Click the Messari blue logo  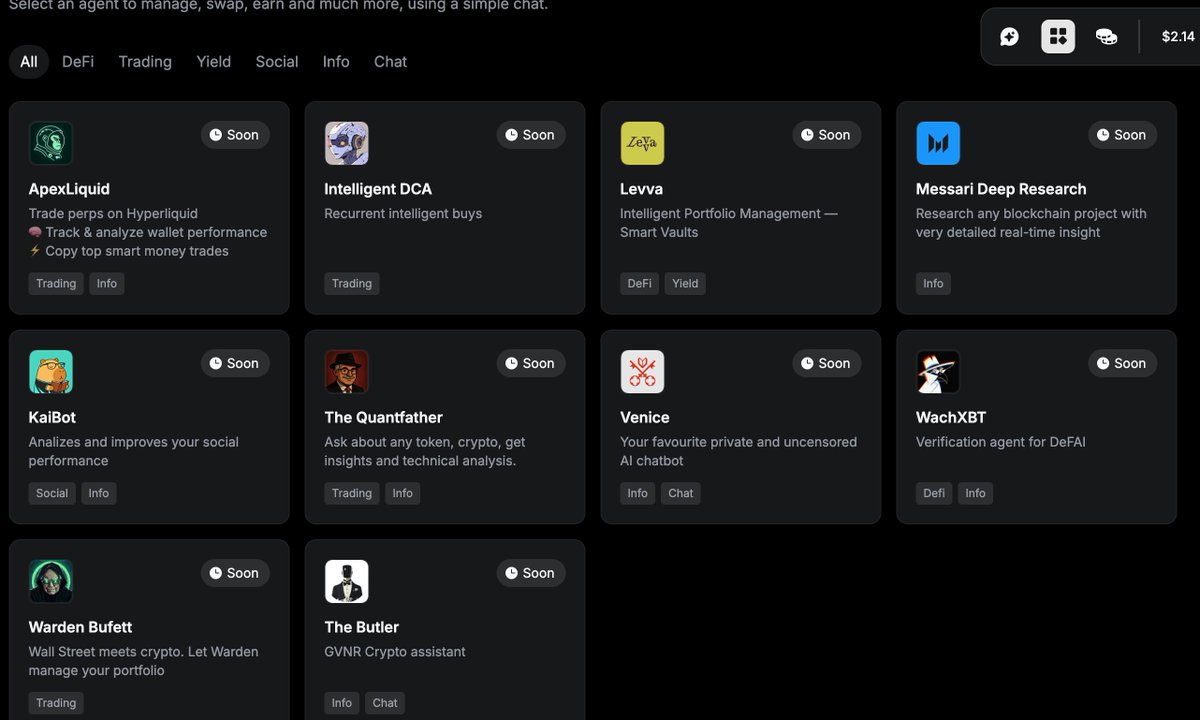tap(938, 143)
